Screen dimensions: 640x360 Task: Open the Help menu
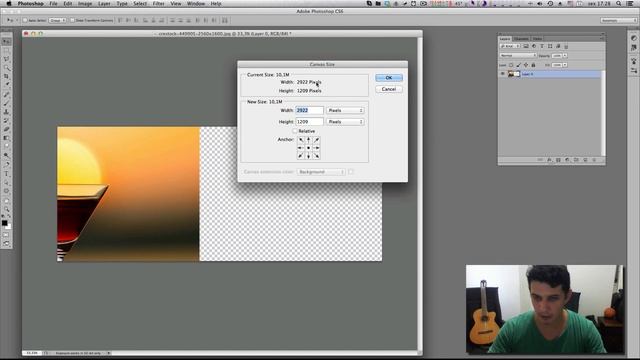[x=216, y=3]
